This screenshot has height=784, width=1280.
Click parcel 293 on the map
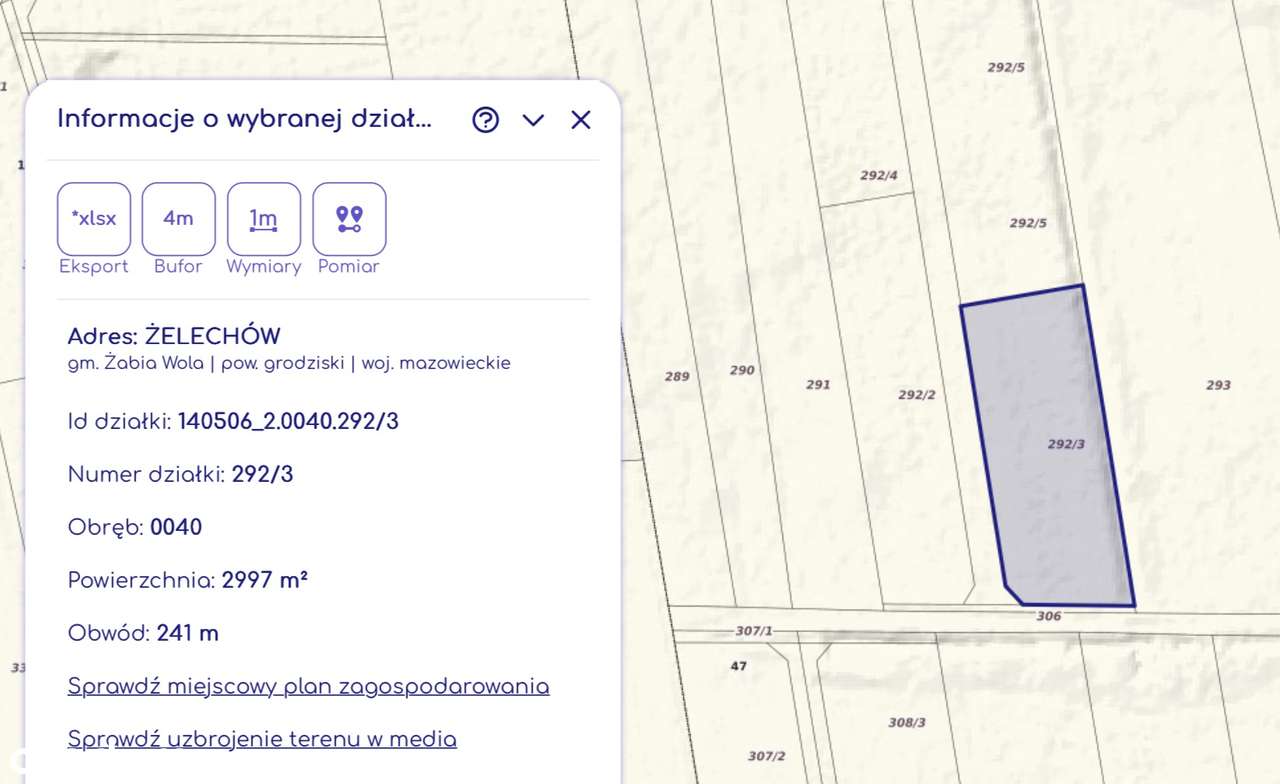1218,385
